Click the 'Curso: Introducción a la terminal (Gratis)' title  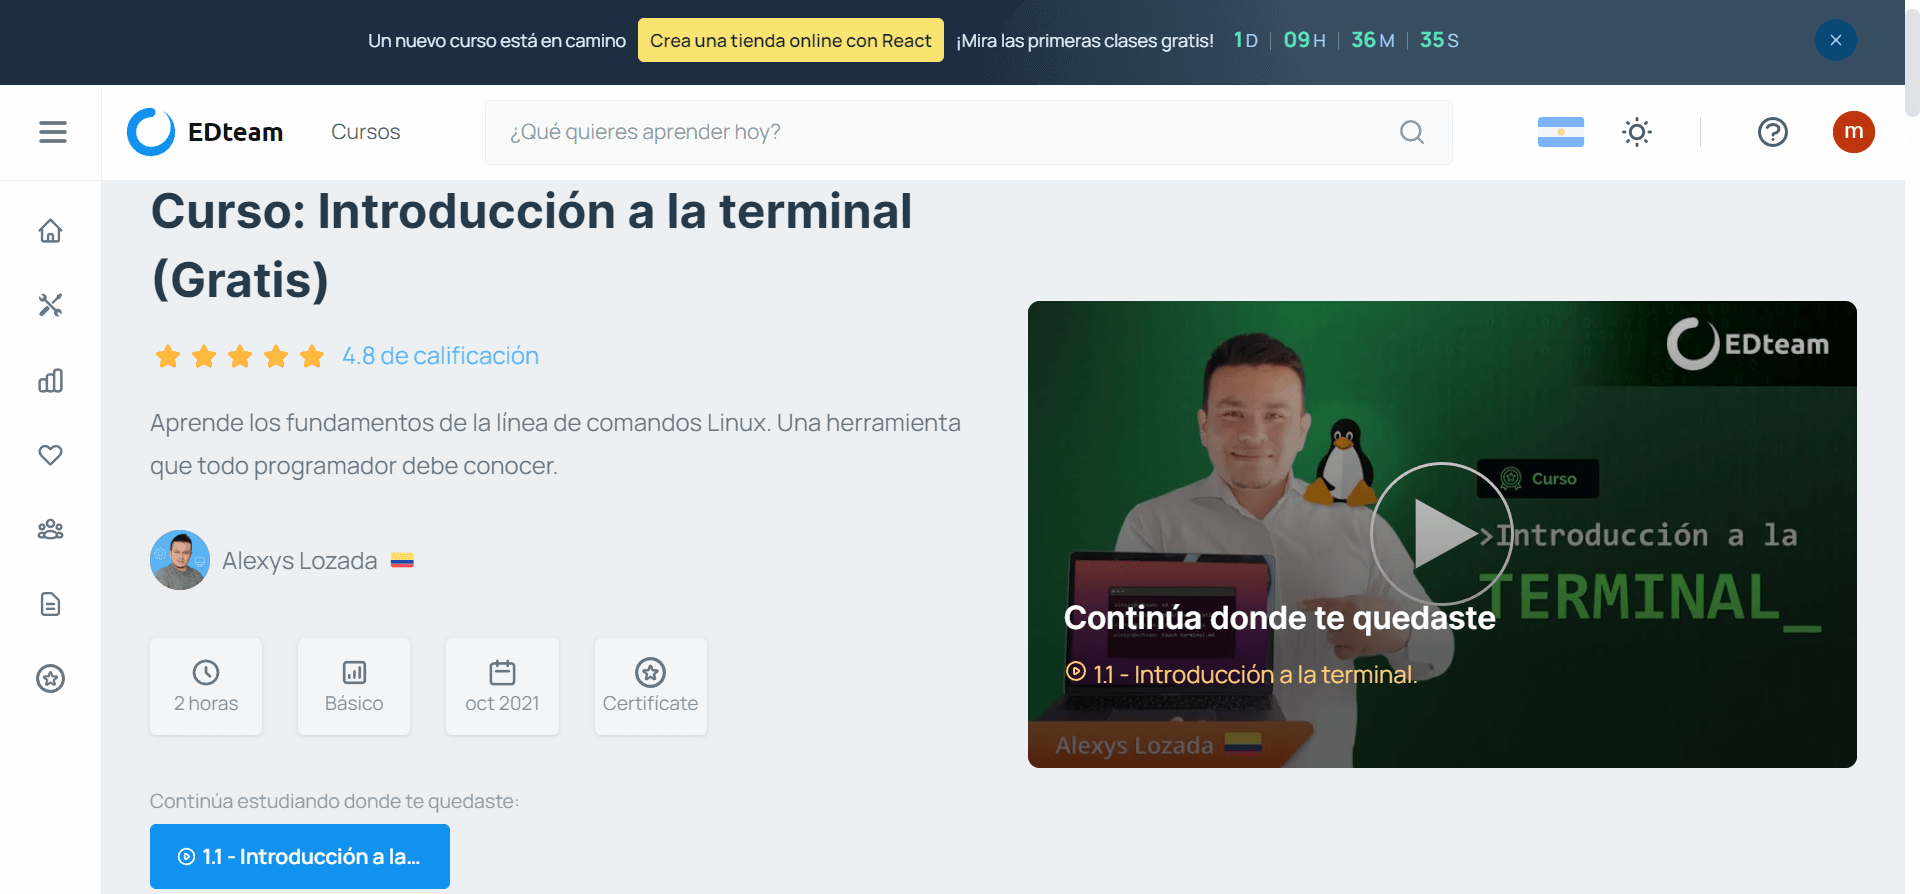pyautogui.click(x=531, y=245)
